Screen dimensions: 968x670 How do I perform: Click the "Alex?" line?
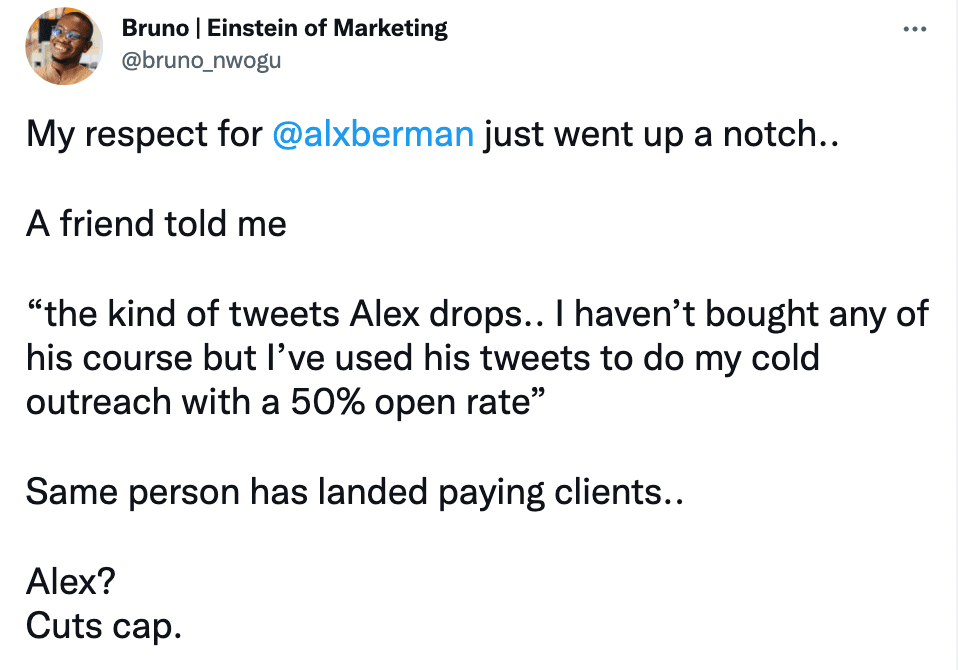coord(71,581)
